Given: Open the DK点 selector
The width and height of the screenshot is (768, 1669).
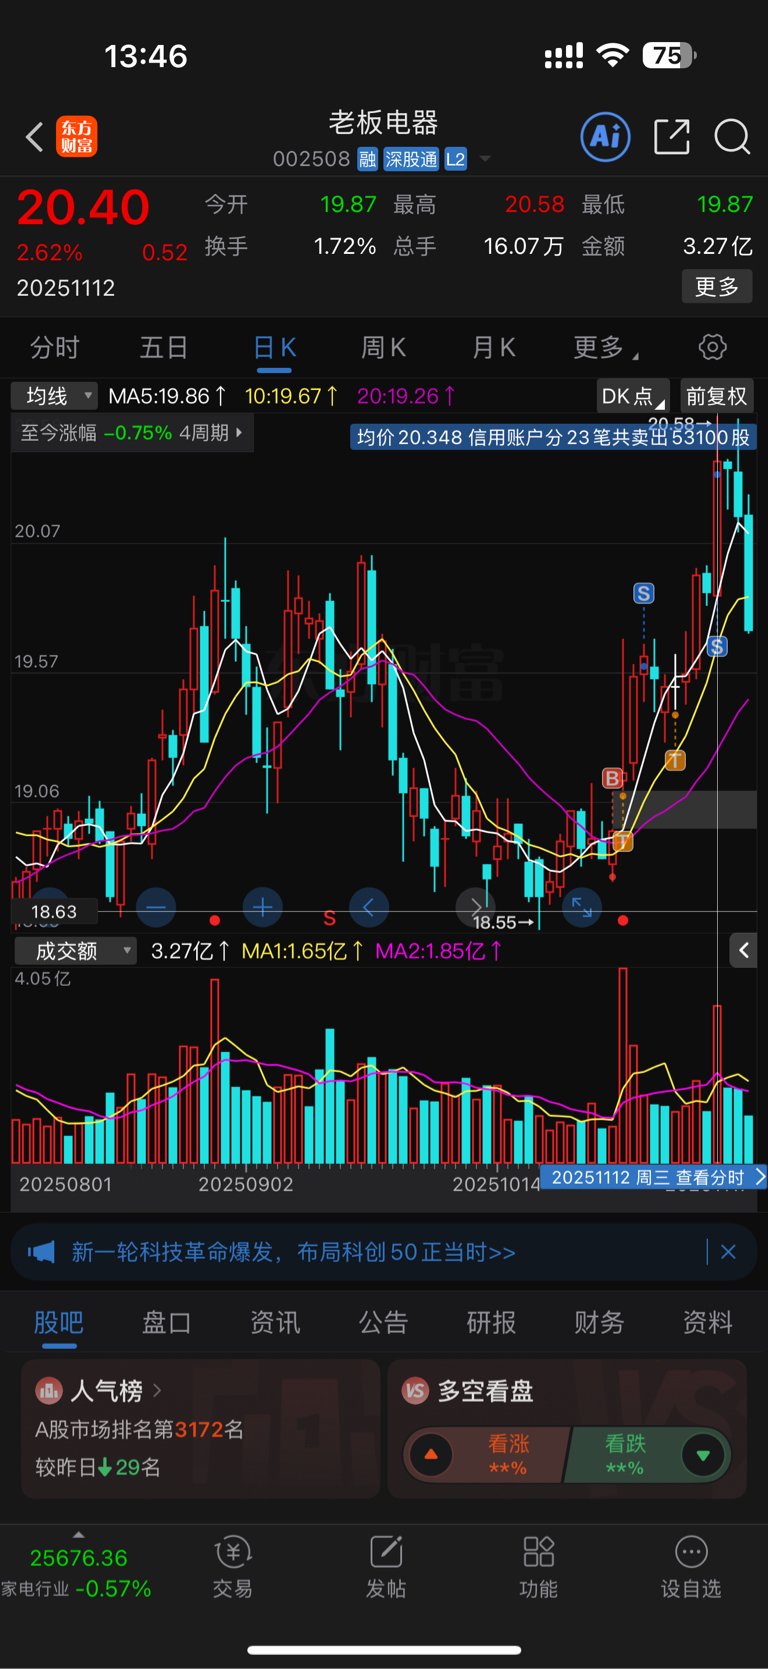Looking at the screenshot, I should tap(633, 396).
